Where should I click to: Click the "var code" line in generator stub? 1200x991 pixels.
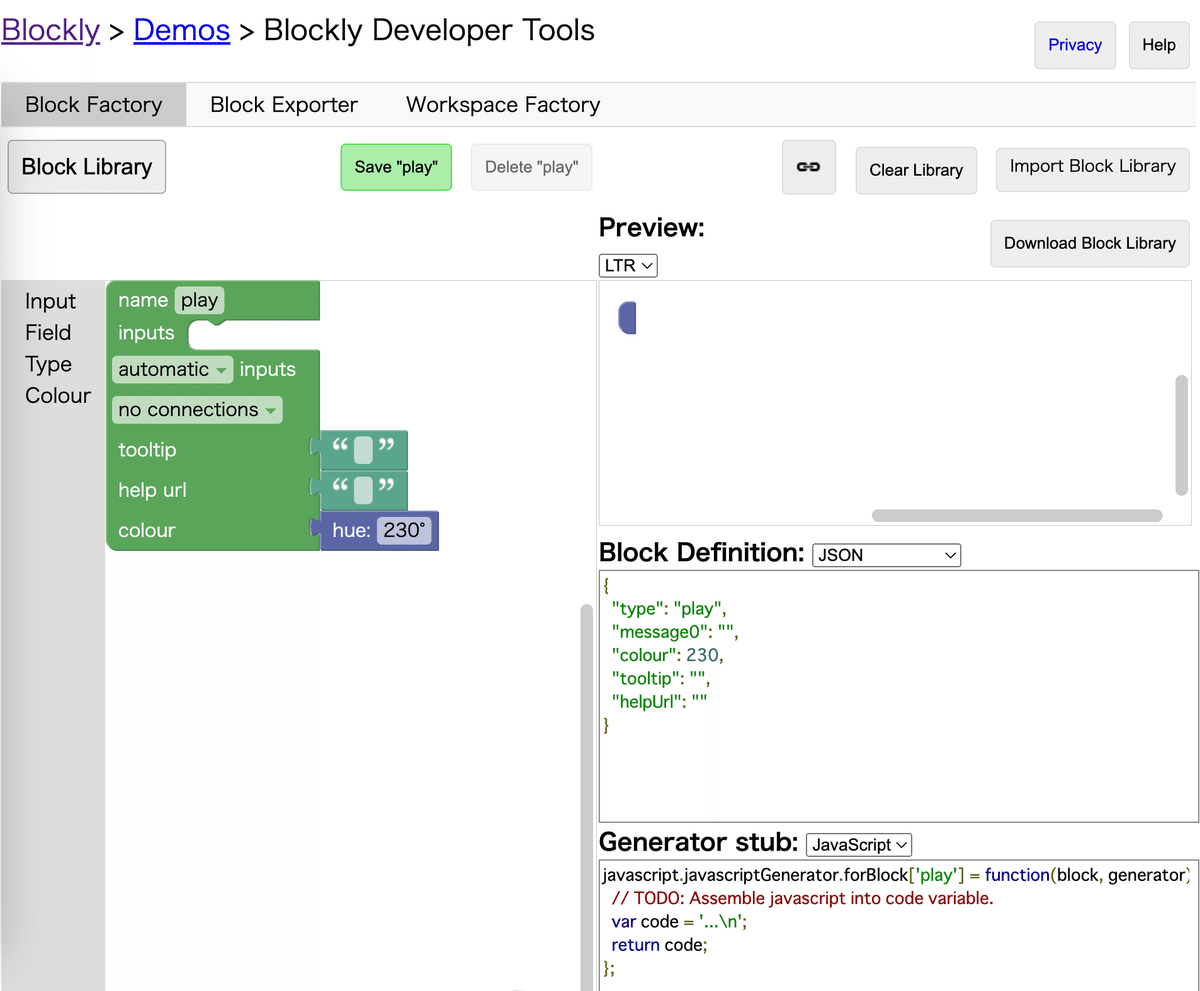click(x=680, y=922)
